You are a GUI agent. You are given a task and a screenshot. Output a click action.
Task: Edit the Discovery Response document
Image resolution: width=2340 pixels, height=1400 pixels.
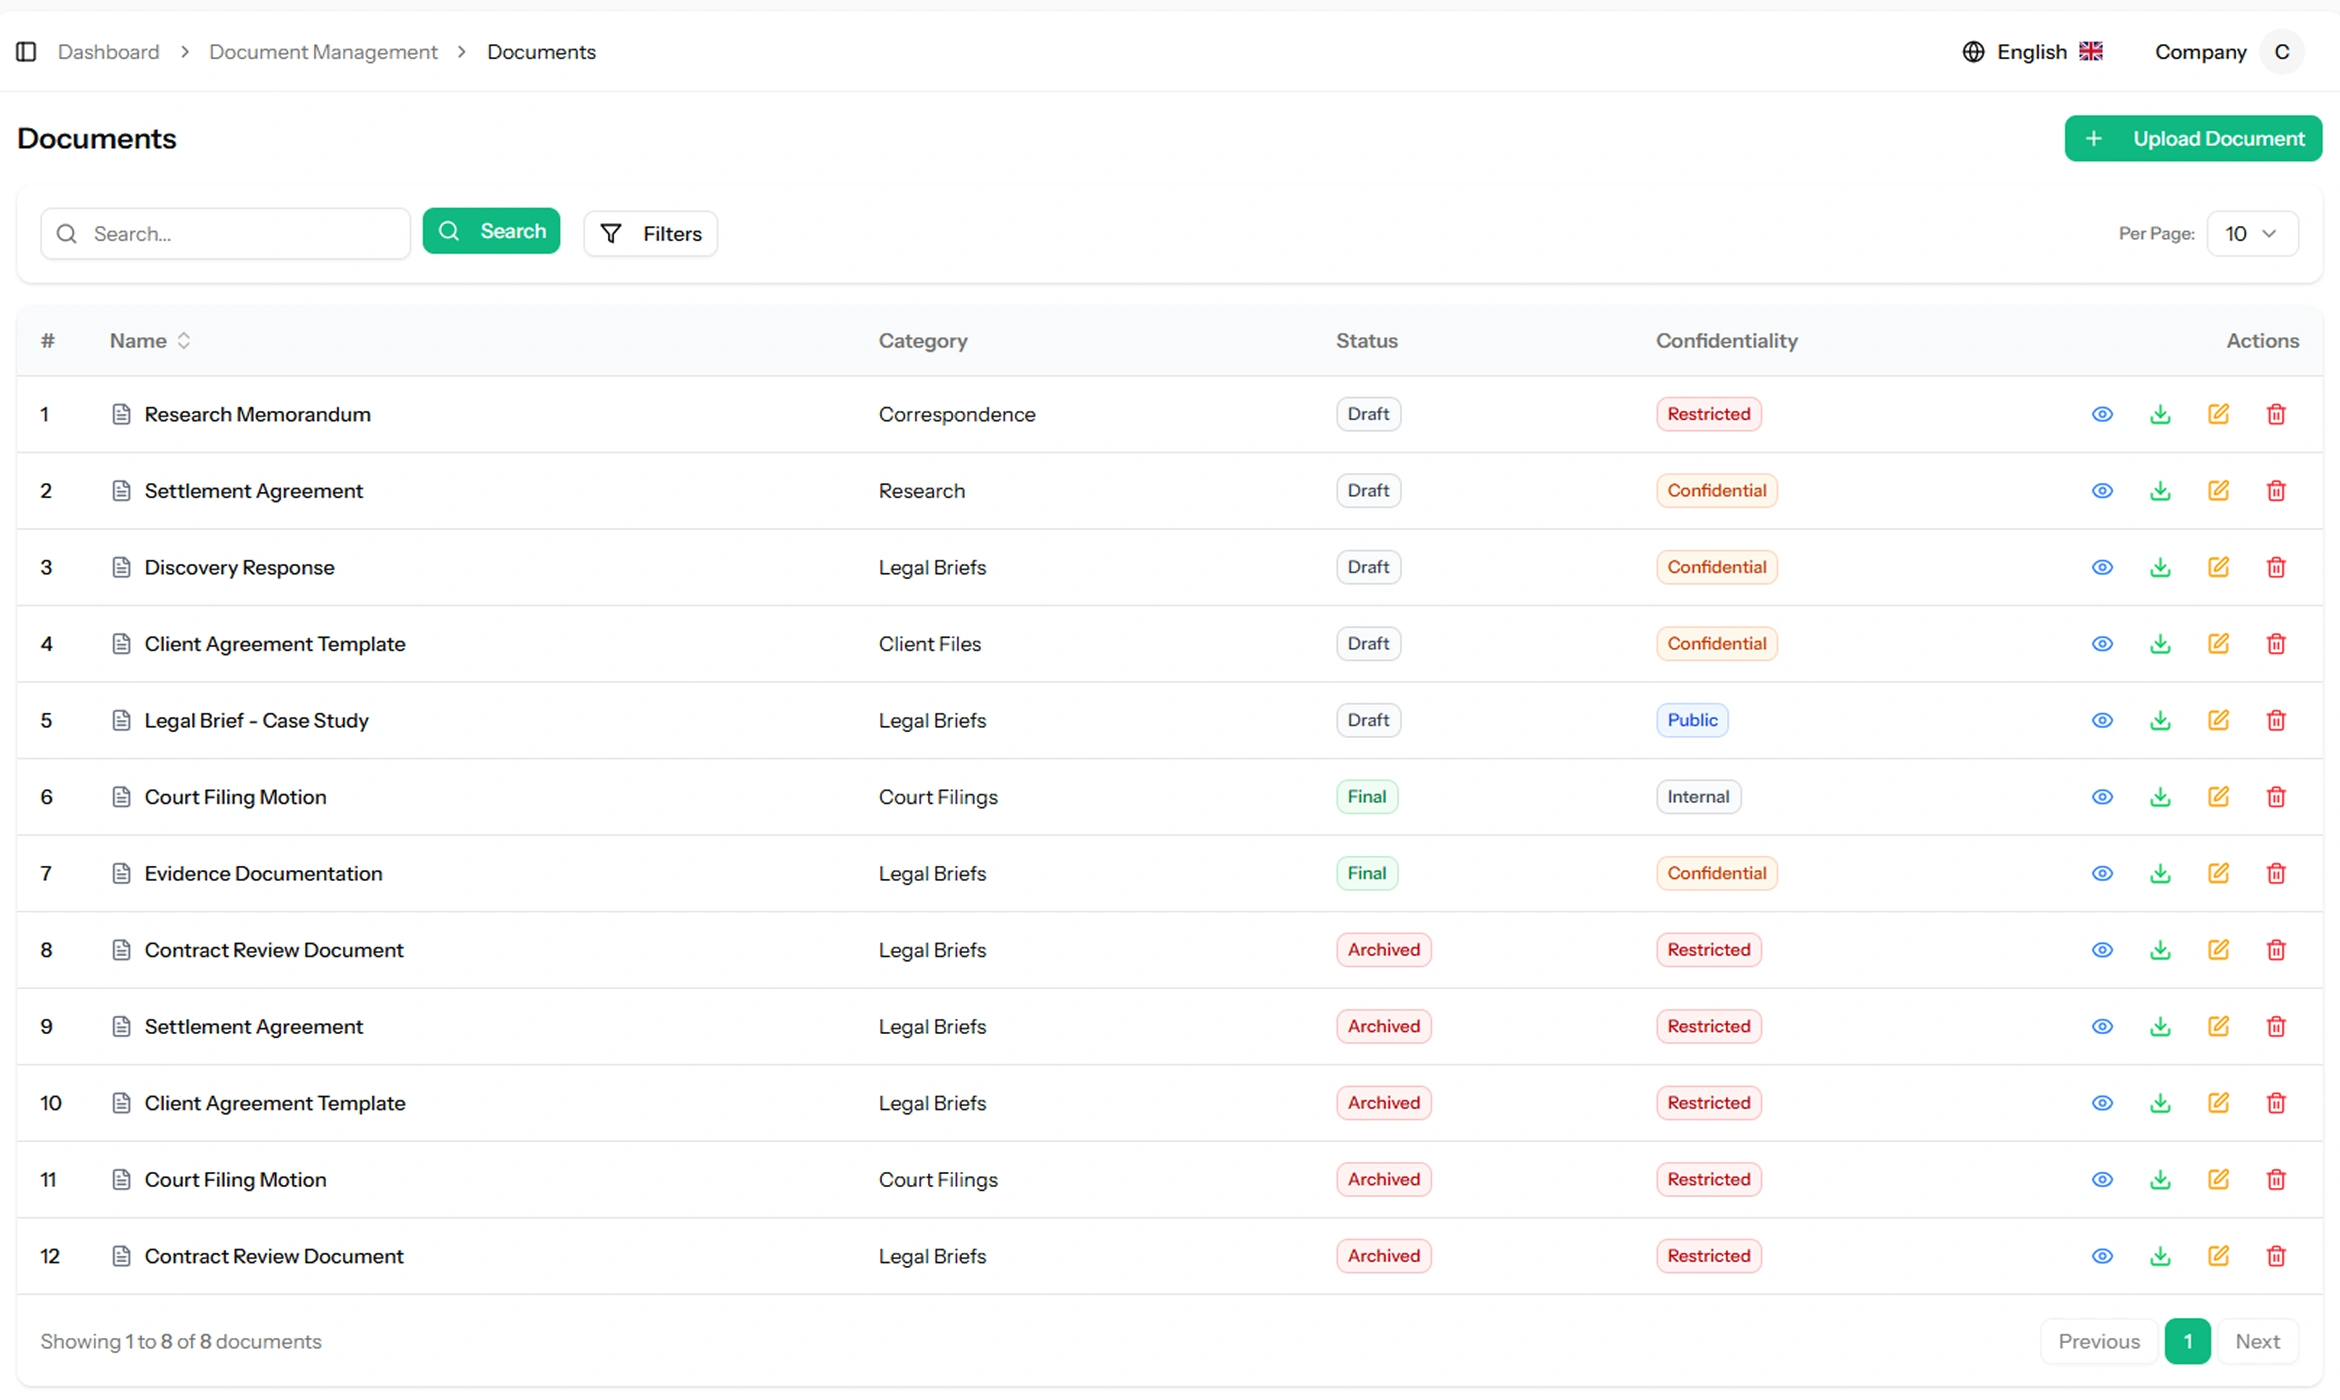pos(2218,567)
